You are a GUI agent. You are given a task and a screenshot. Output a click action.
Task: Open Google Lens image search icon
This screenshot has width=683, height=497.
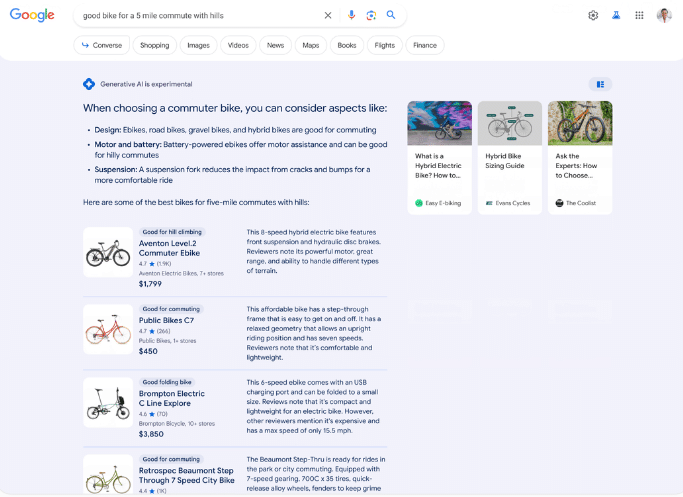click(x=371, y=15)
